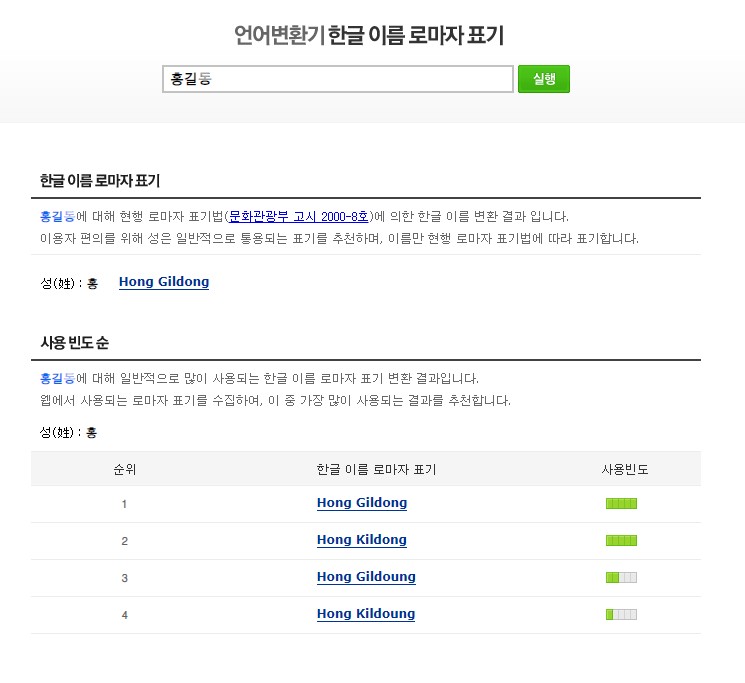Click the 사용빈도 column header
The width and height of the screenshot is (745, 683).
click(x=625, y=469)
